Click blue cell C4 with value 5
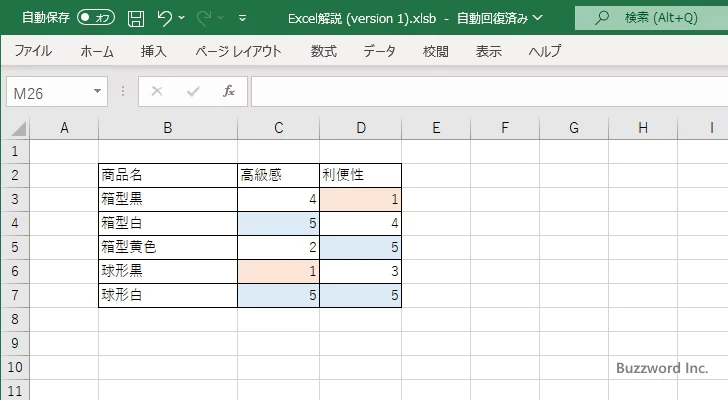Screen dimensions: 728x400 [x=279, y=223]
